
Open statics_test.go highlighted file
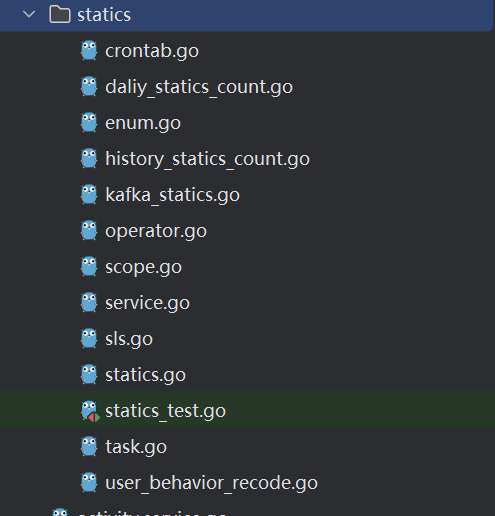(165, 411)
